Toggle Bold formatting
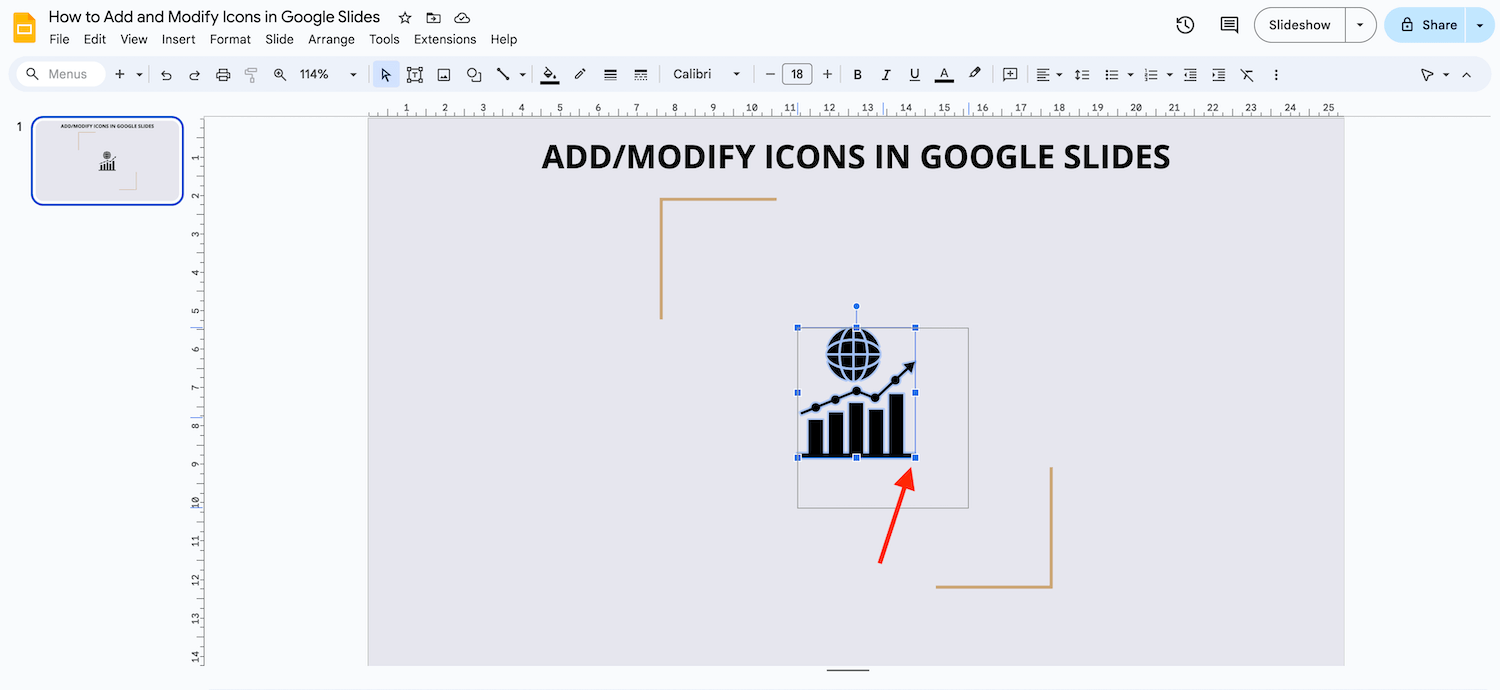The image size is (1500, 690). [x=857, y=75]
